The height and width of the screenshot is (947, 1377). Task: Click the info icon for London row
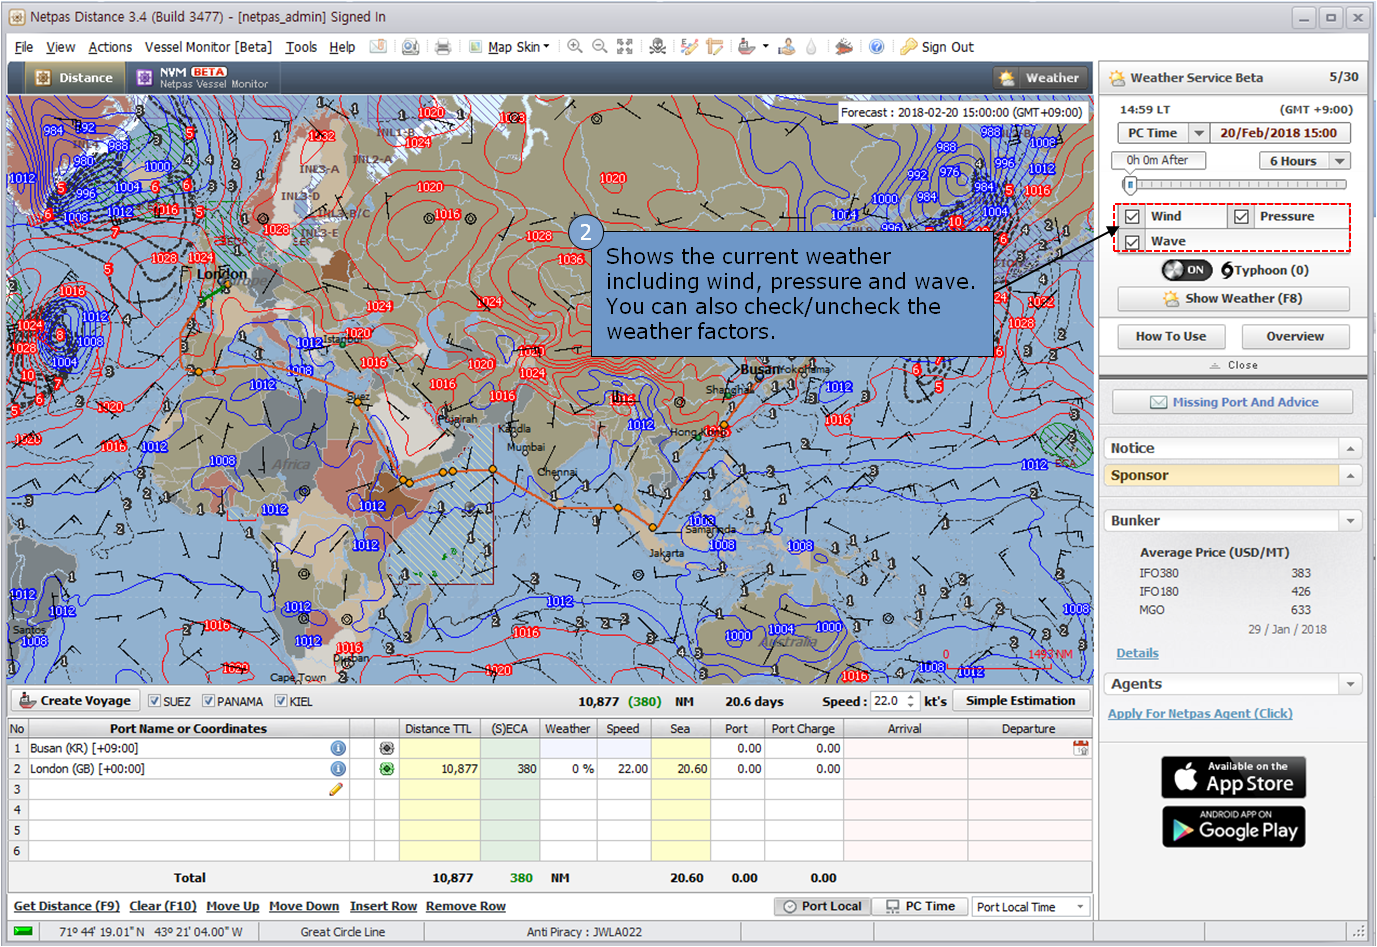click(338, 769)
